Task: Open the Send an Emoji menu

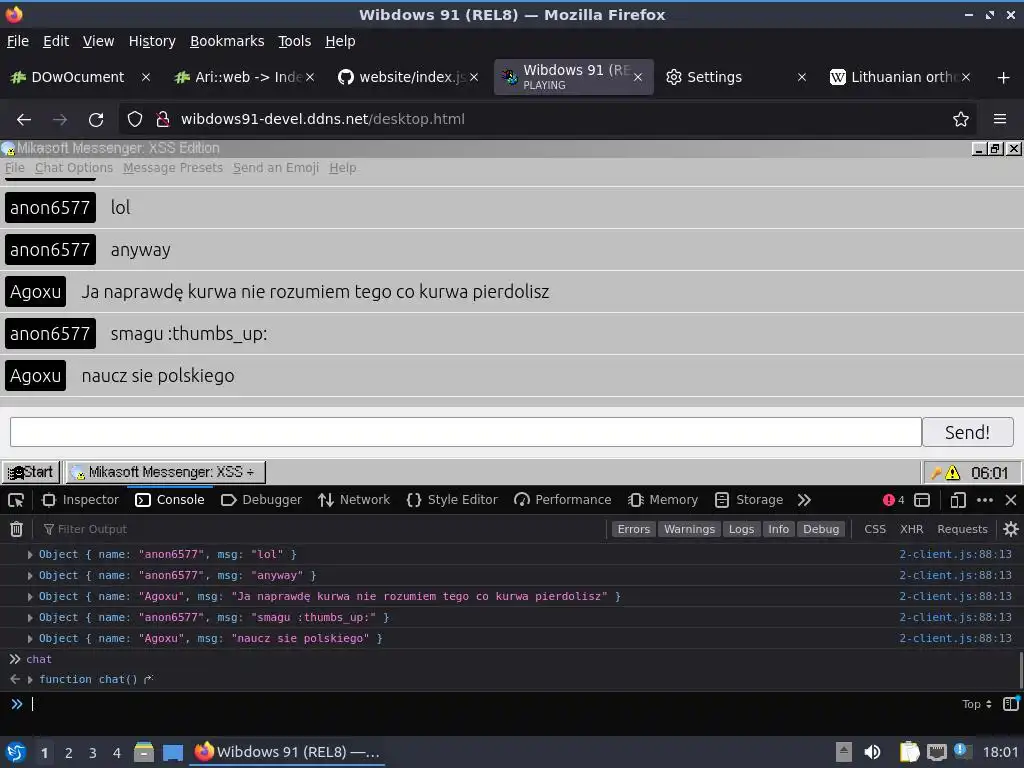Action: click(276, 168)
